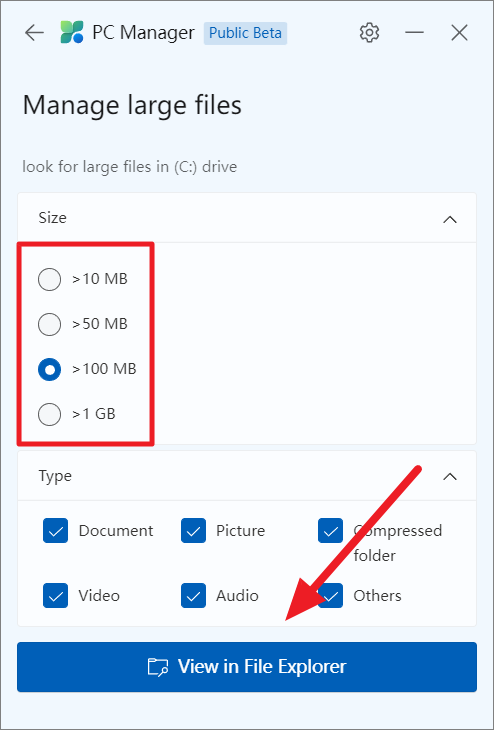Collapse the Size section chevron
This screenshot has width=494, height=730.
pyautogui.click(x=450, y=219)
